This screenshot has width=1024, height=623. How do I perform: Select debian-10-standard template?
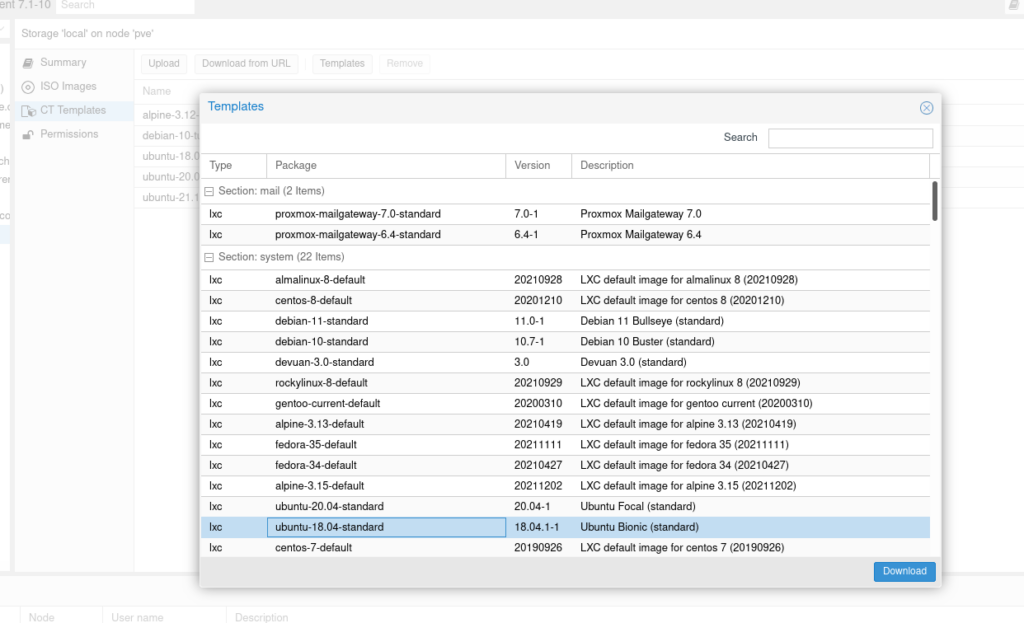[566, 342]
